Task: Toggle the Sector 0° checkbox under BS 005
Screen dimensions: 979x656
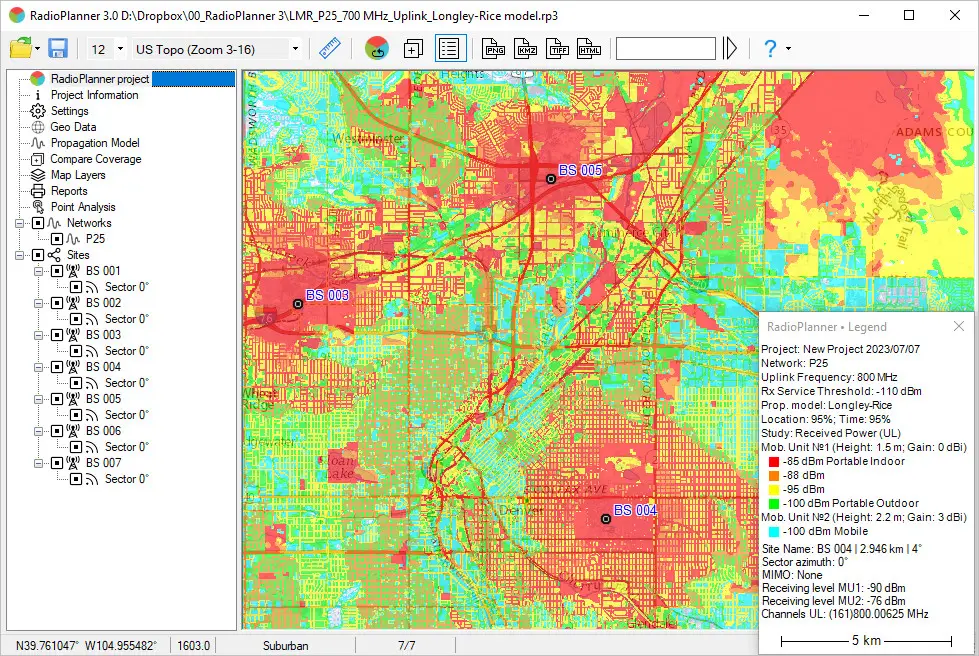Action: 76,415
